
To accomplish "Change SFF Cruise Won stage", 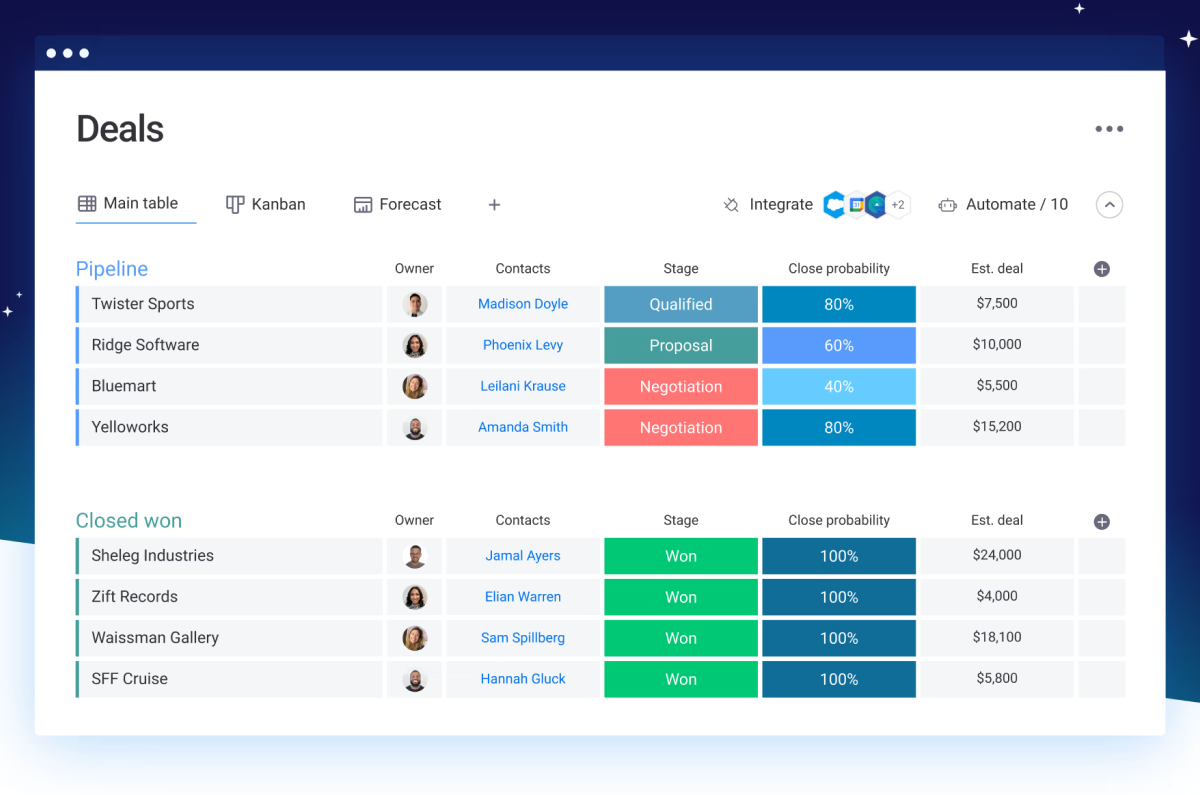I will pyautogui.click(x=681, y=680).
